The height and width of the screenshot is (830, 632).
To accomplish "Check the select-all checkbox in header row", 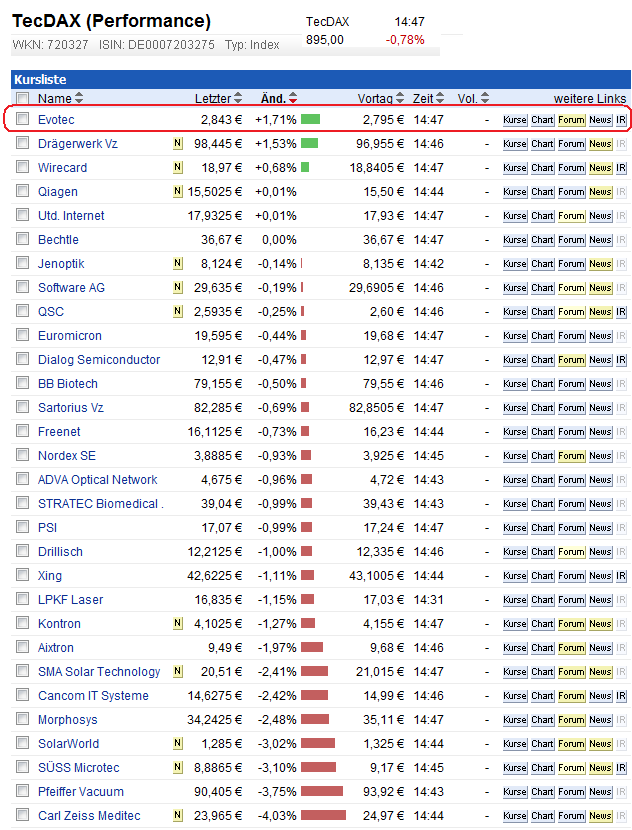I will click(x=23, y=98).
